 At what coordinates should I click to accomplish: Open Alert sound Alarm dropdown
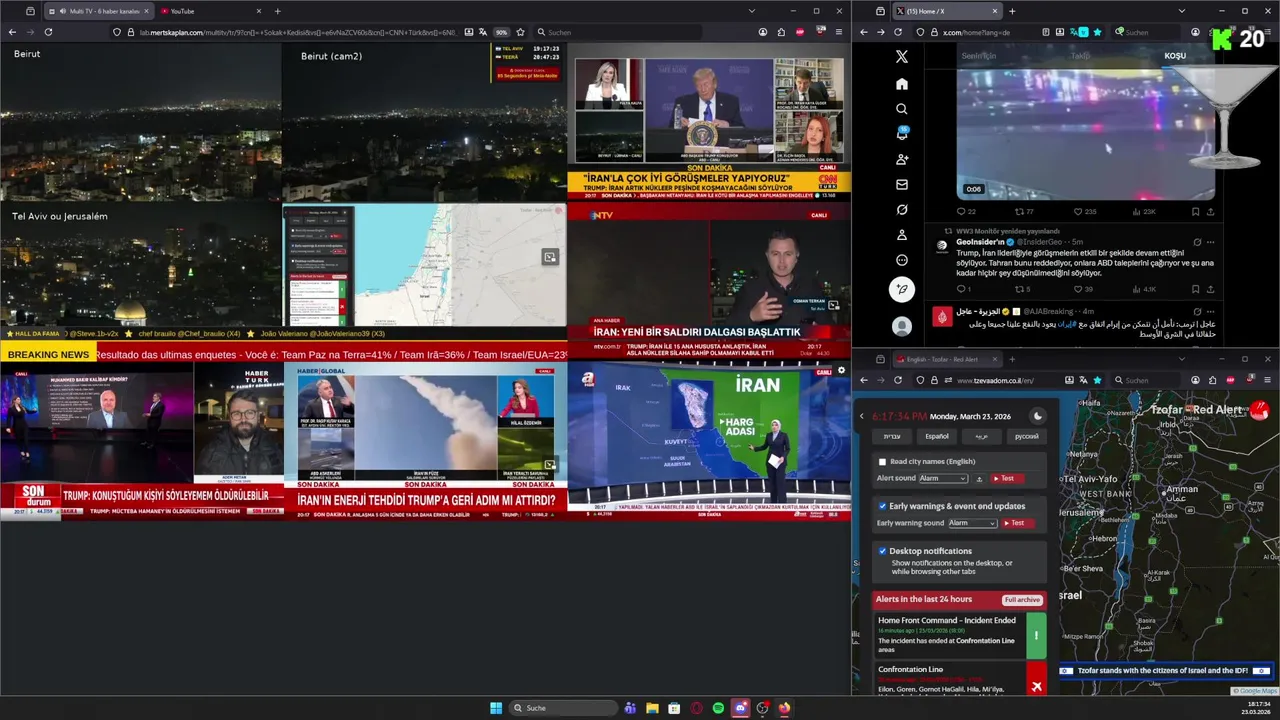(x=943, y=479)
